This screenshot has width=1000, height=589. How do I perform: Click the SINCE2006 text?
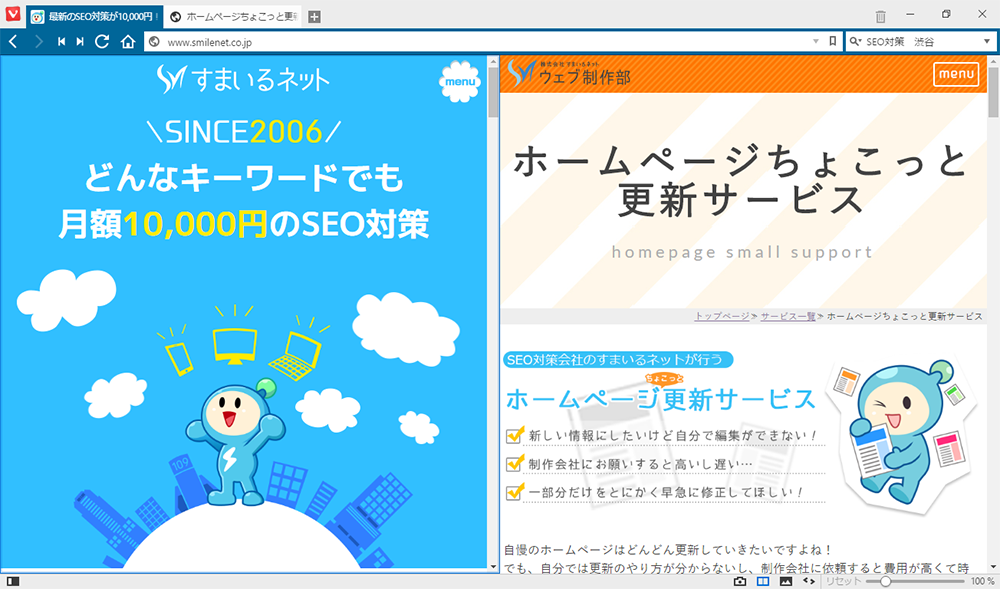[x=244, y=132]
